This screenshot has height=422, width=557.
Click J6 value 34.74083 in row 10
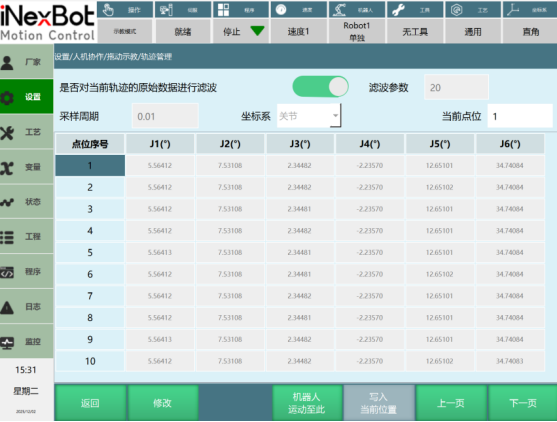point(510,361)
